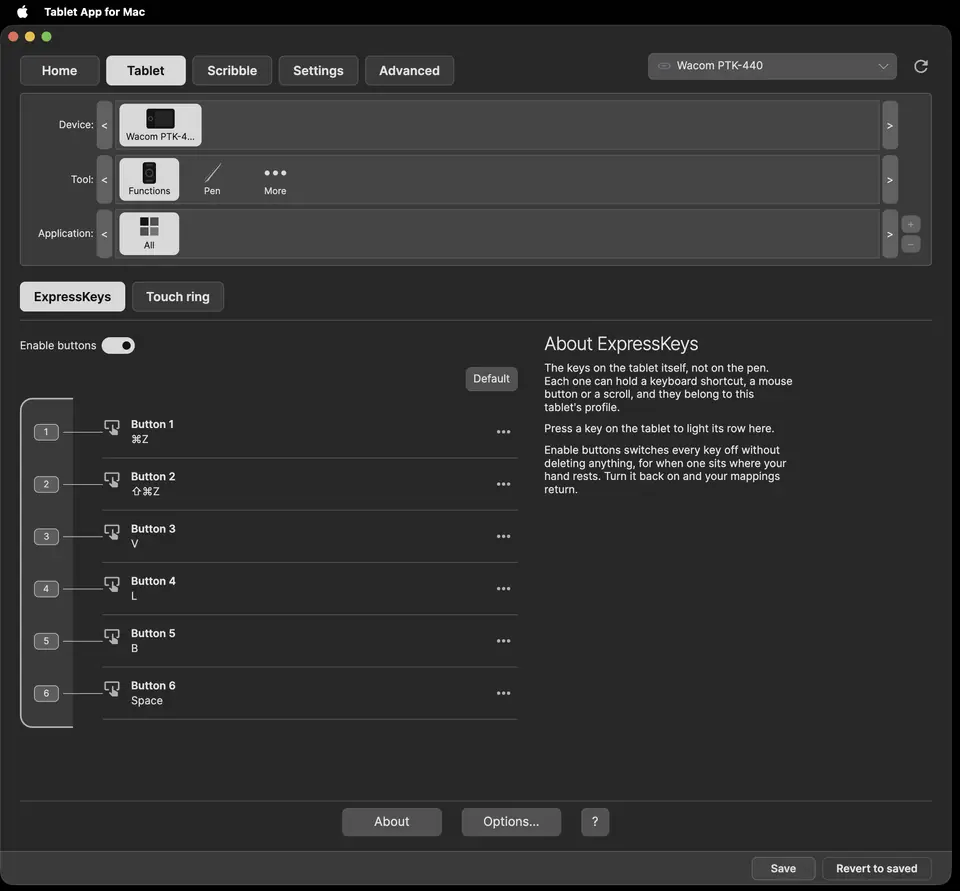Screen dimensions: 960x891
Task: Select key 6 on tablet diagram
Action: coord(46,693)
